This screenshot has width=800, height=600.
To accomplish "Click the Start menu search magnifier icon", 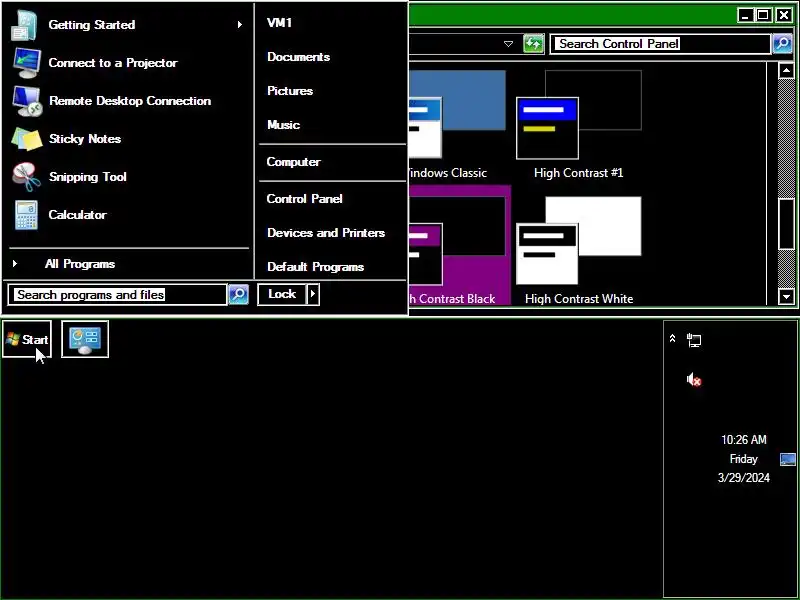I will tap(238, 294).
